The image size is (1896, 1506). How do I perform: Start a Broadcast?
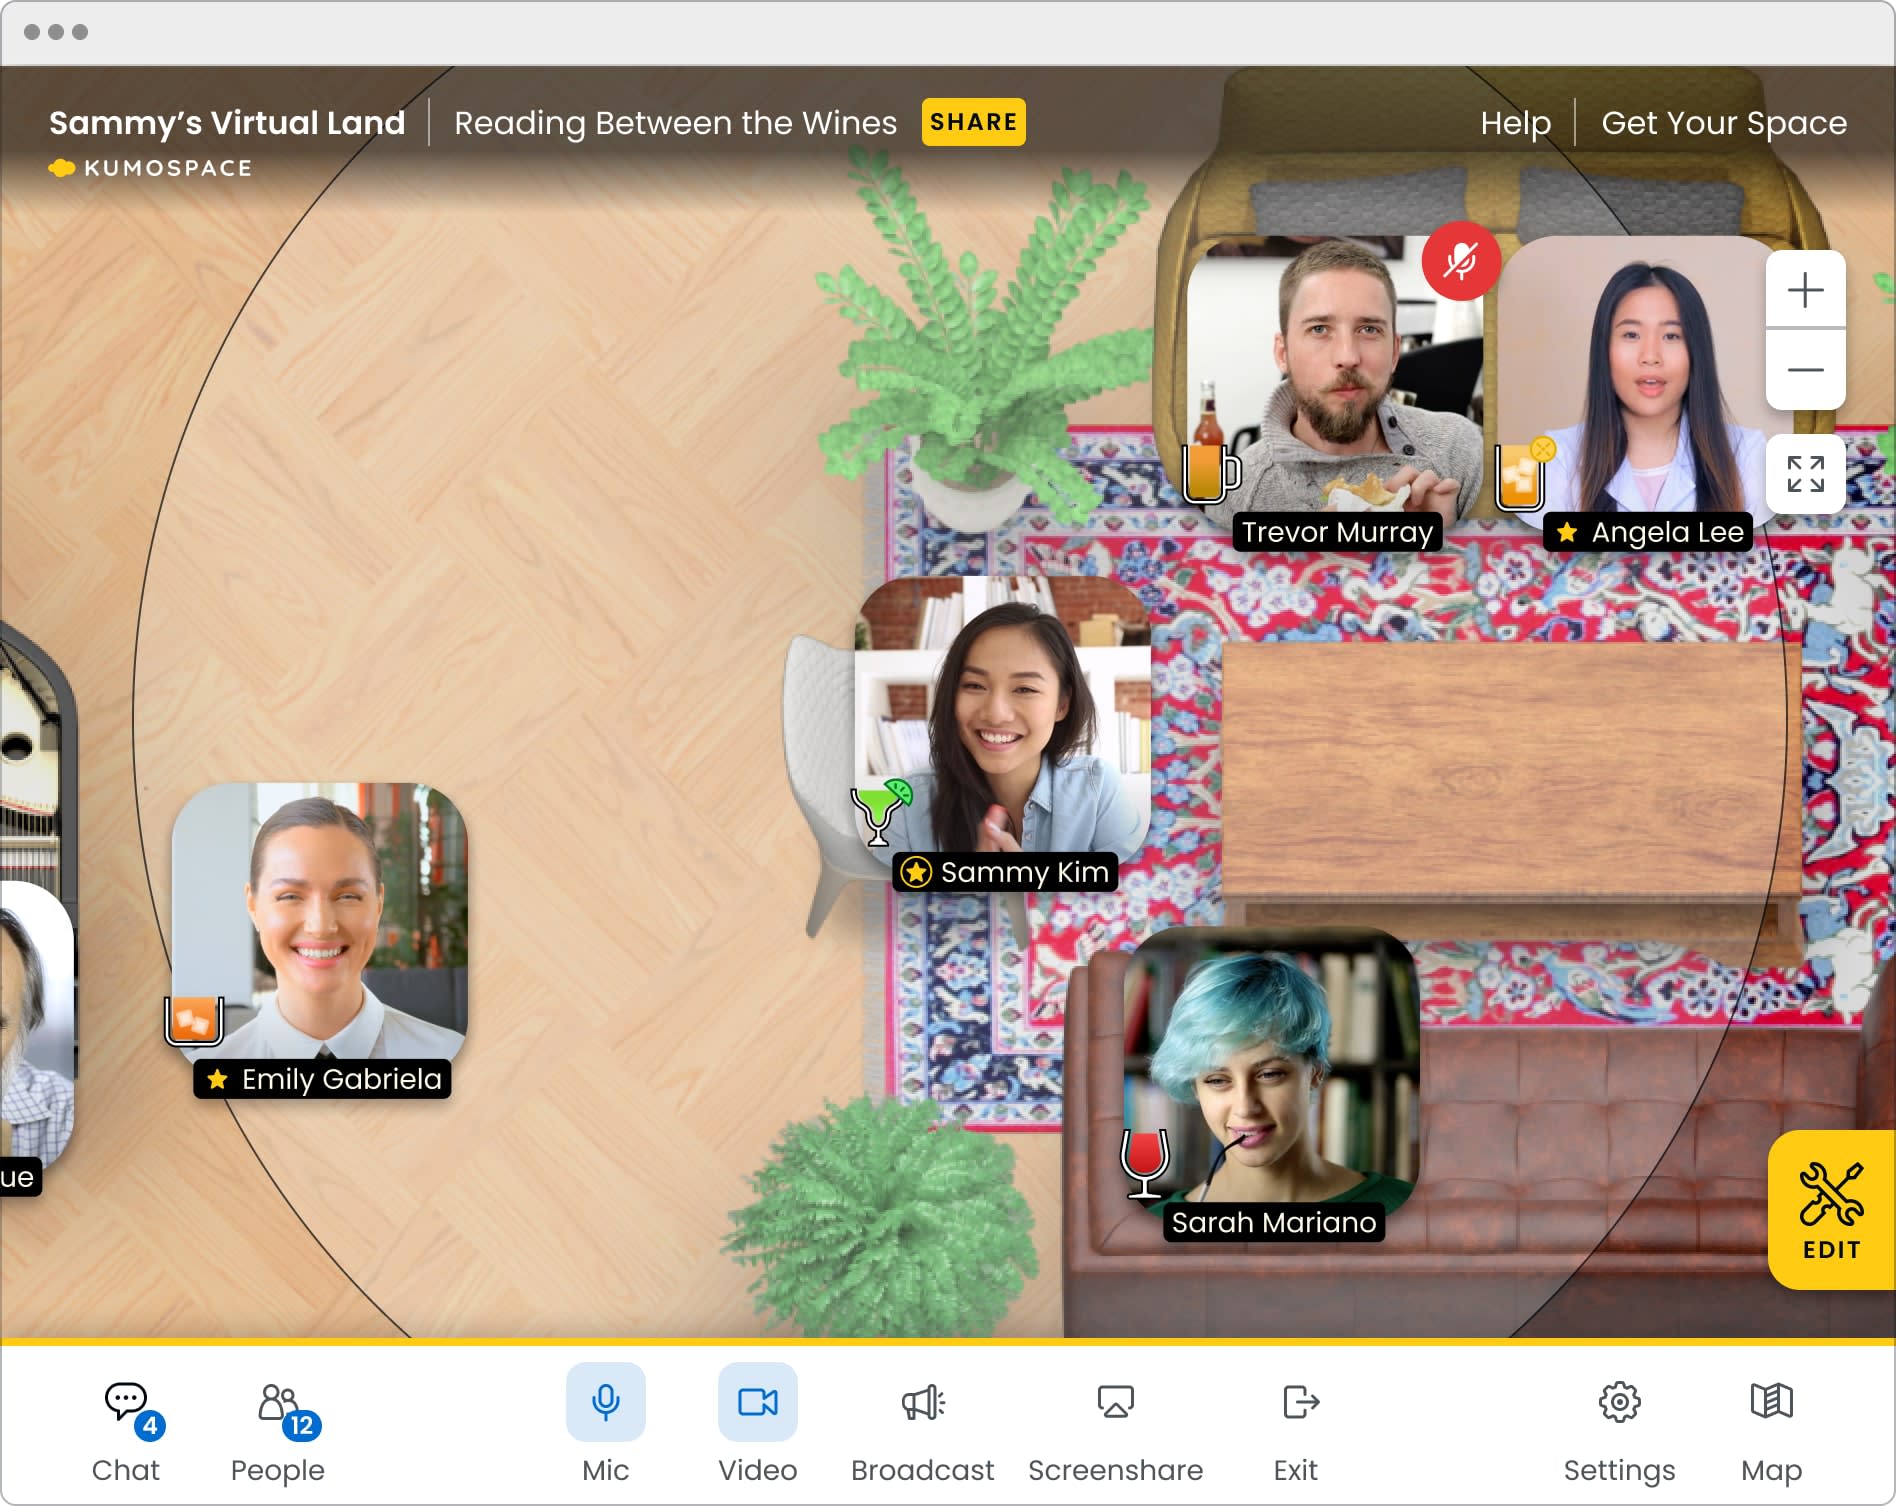(x=921, y=1422)
